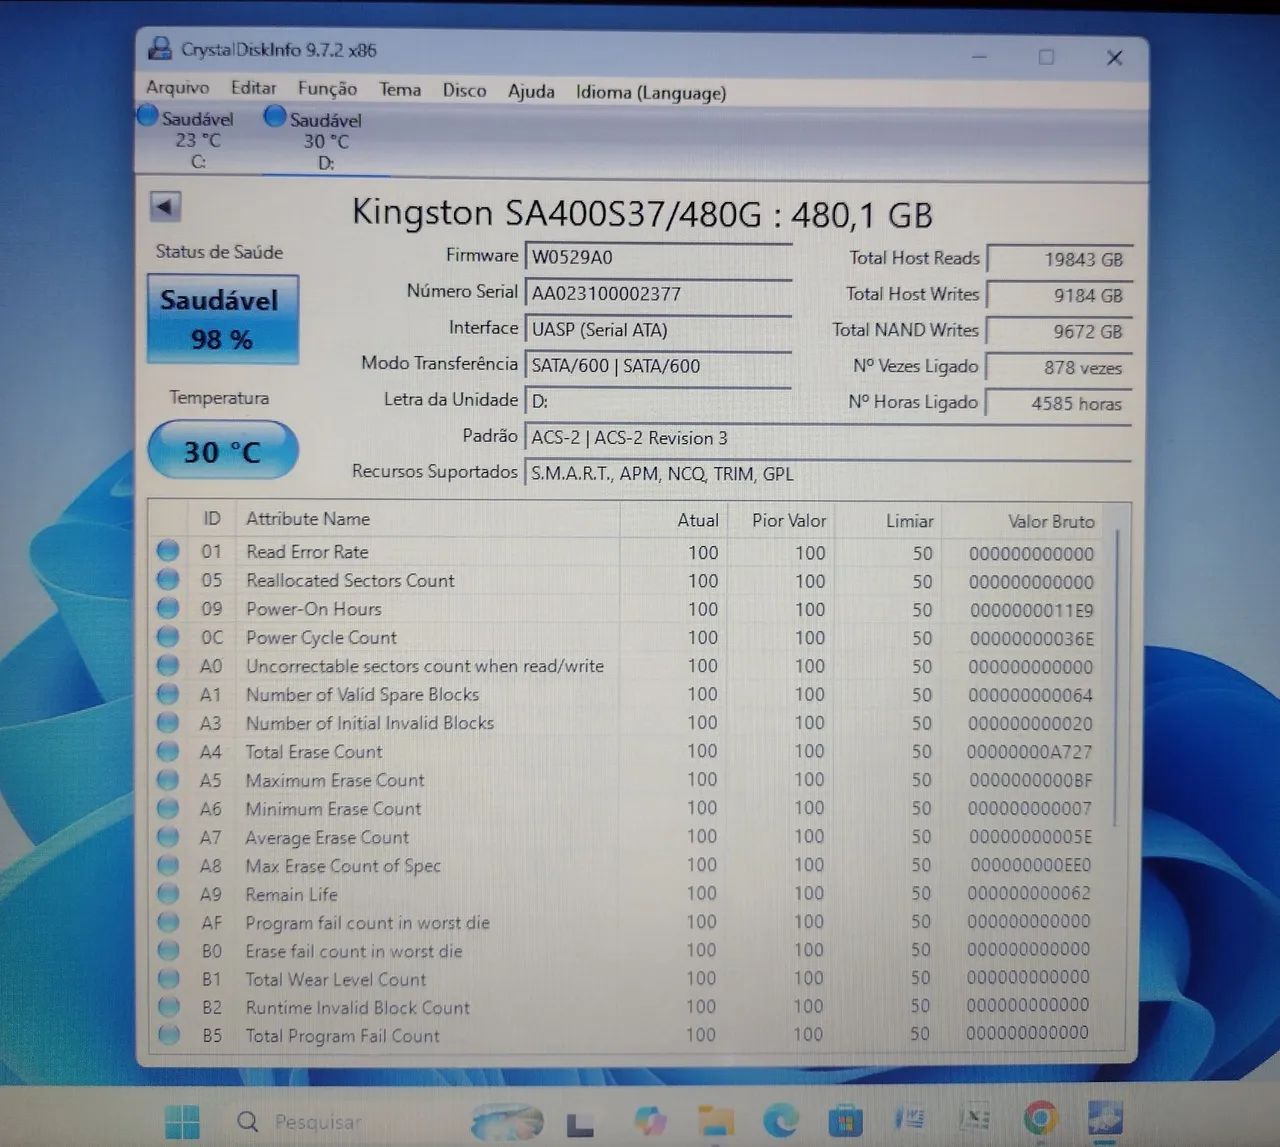The height and width of the screenshot is (1147, 1280).
Task: Click the Saudável 98 % health status button
Action: click(222, 320)
